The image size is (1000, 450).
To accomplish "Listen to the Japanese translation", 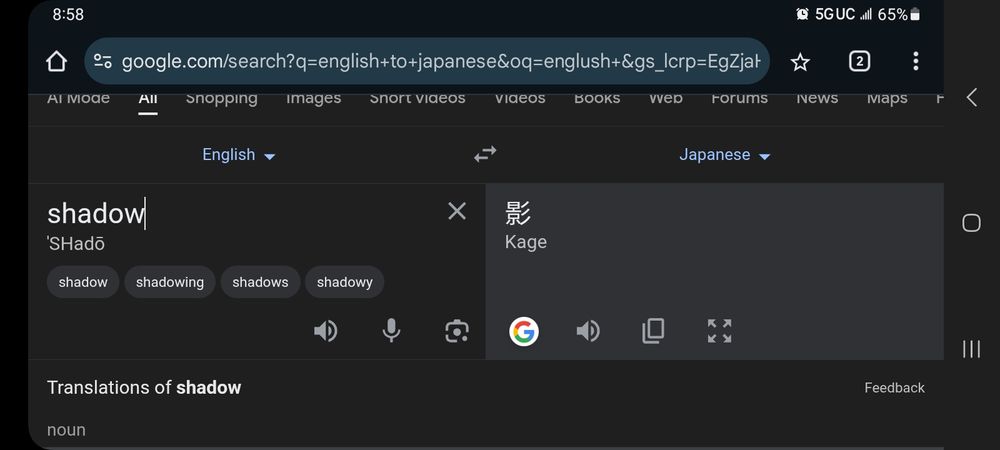I will 588,331.
